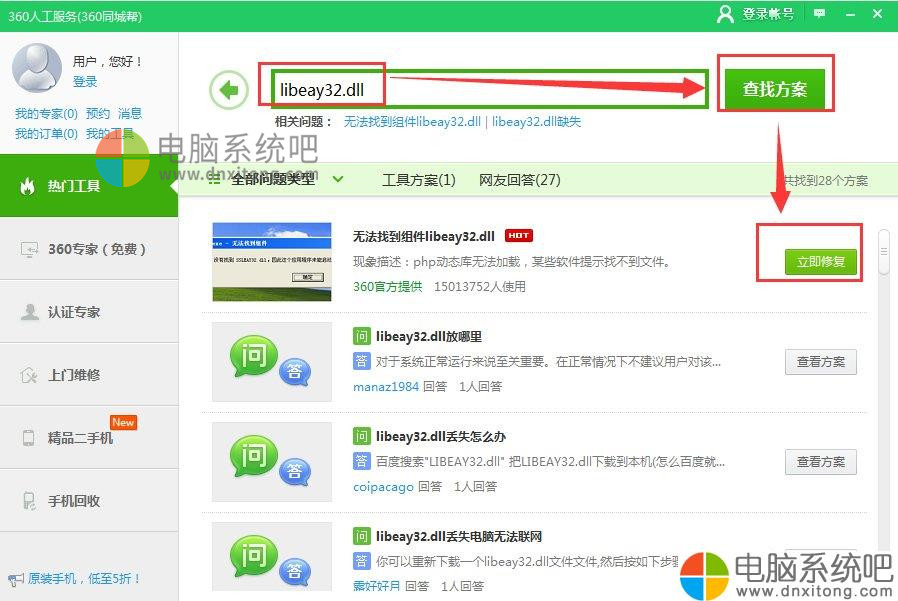Click the megaphone icon at bottom left
The image size is (898, 601).
[15, 579]
